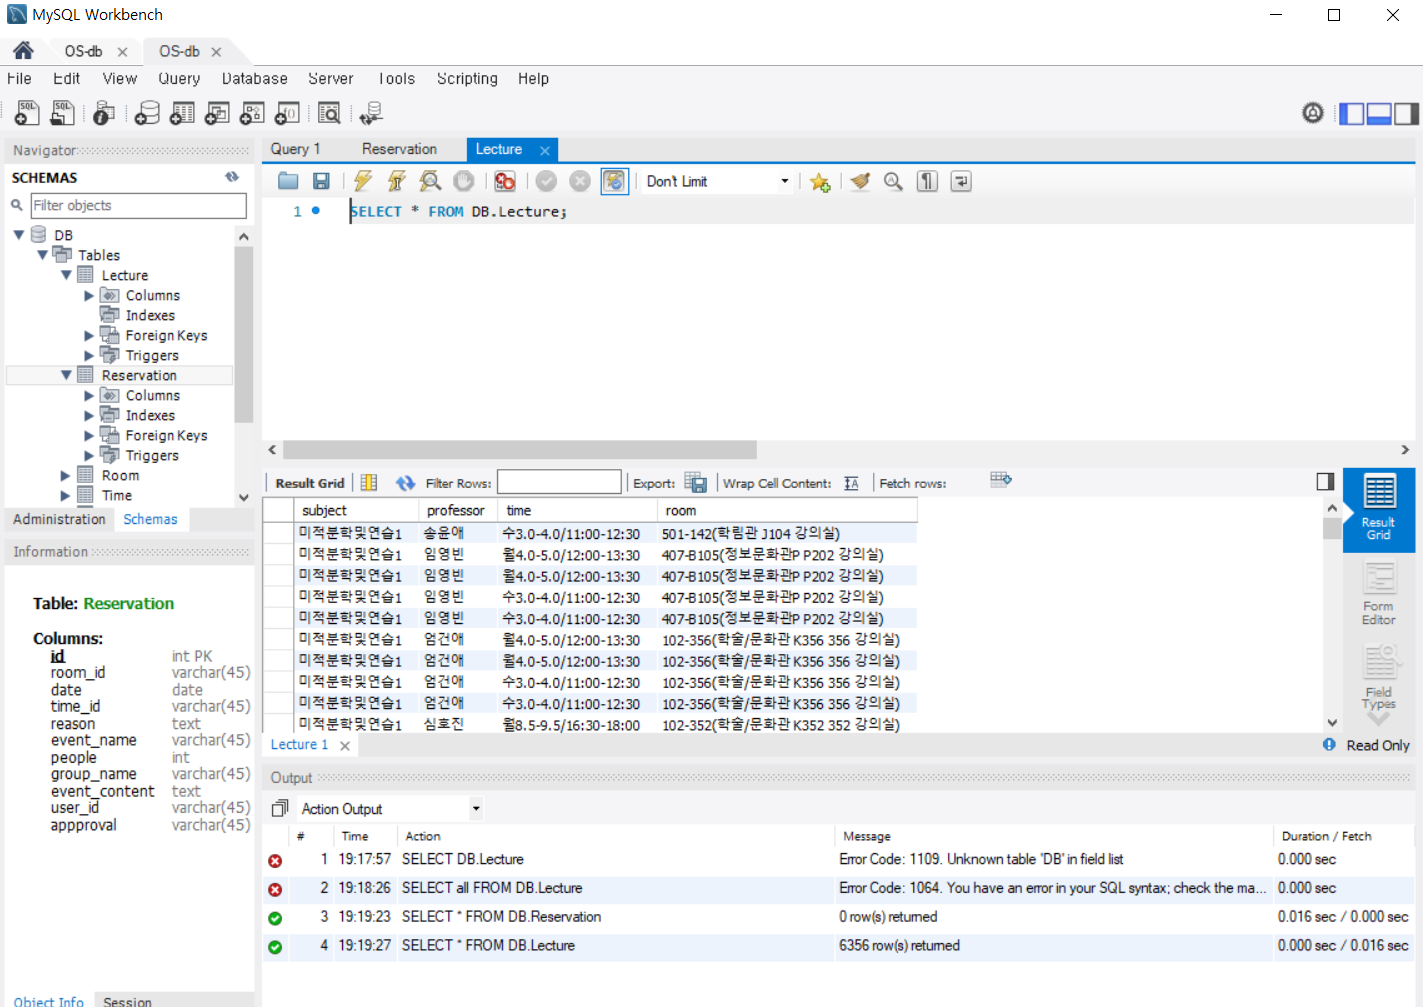
Task: Open the Database menu
Action: pos(255,79)
